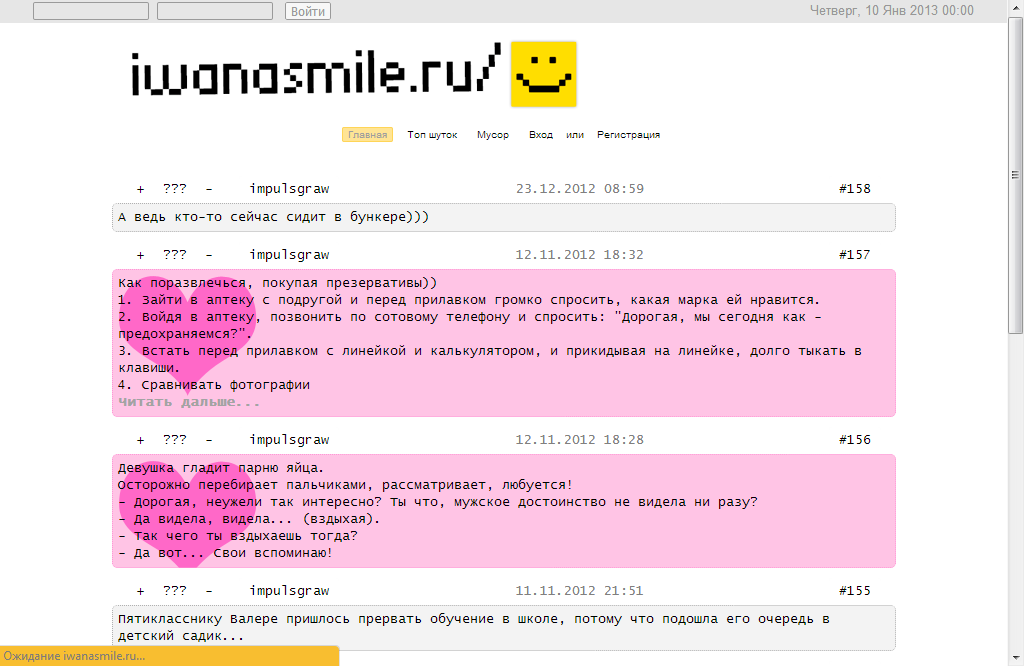Click date 12.11.2012 18:28

[x=580, y=440]
